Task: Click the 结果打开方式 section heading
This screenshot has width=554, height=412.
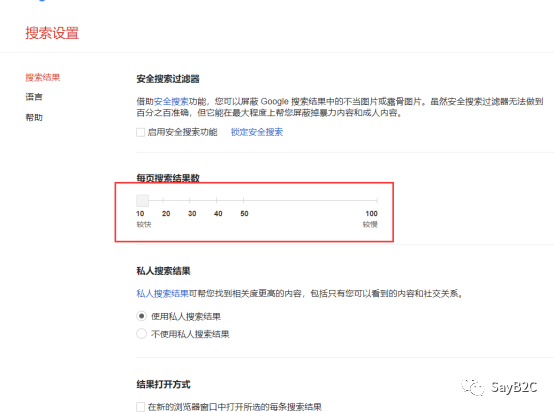Action: (163, 384)
